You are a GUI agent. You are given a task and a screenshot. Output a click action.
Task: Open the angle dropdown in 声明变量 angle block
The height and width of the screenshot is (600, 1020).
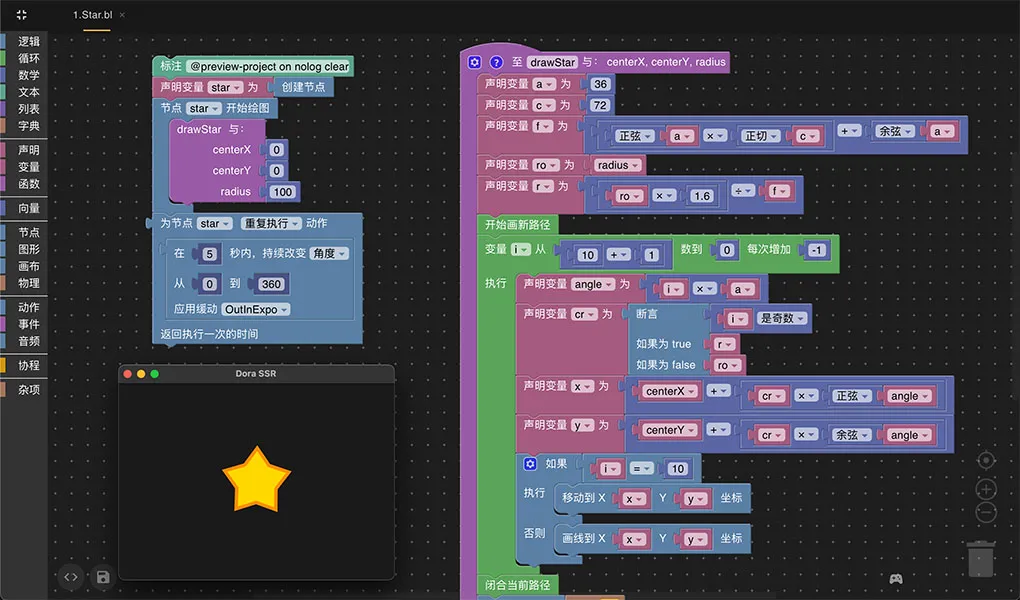593,284
